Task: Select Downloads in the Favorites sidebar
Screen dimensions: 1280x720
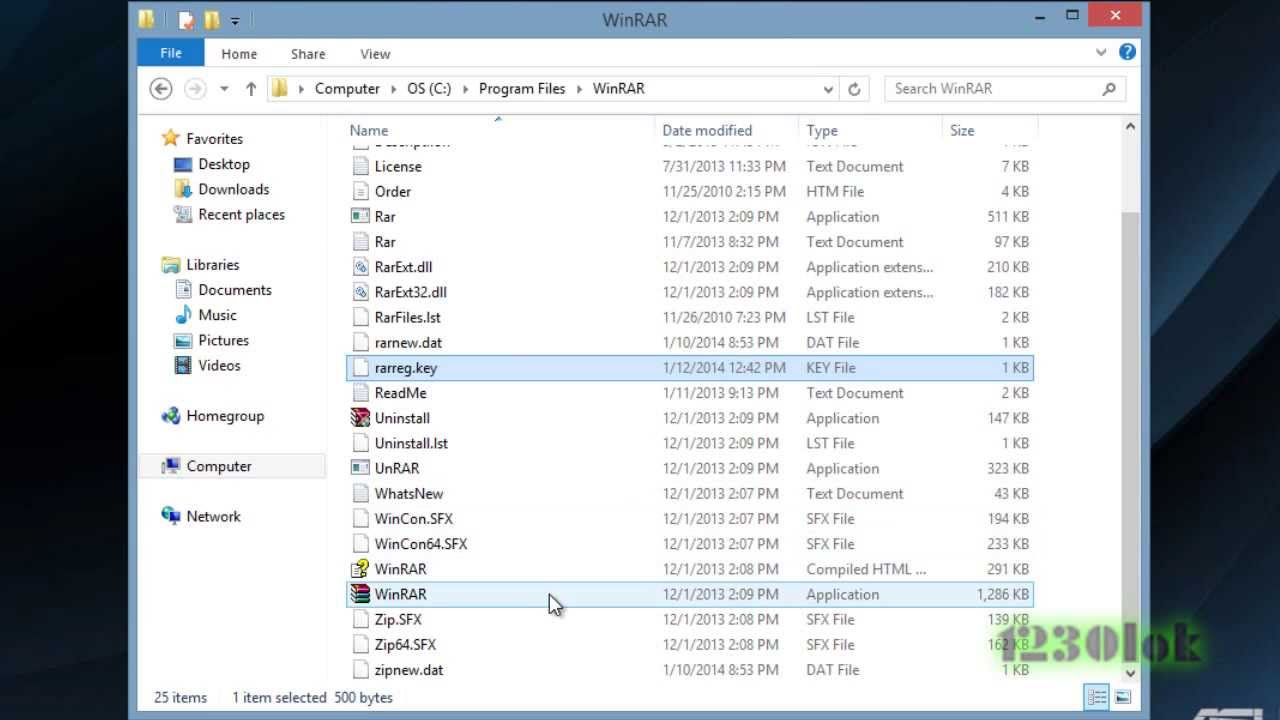Action: tap(233, 189)
